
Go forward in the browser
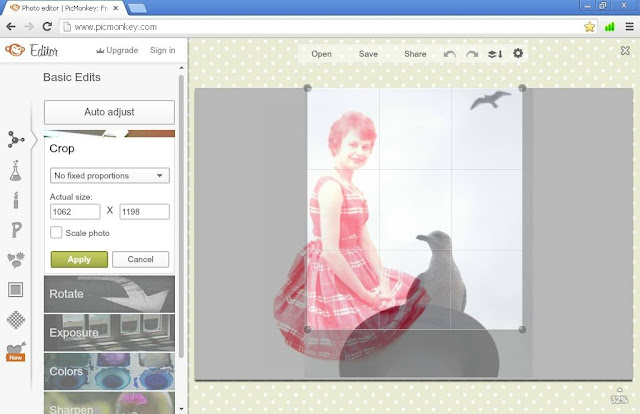point(29,27)
